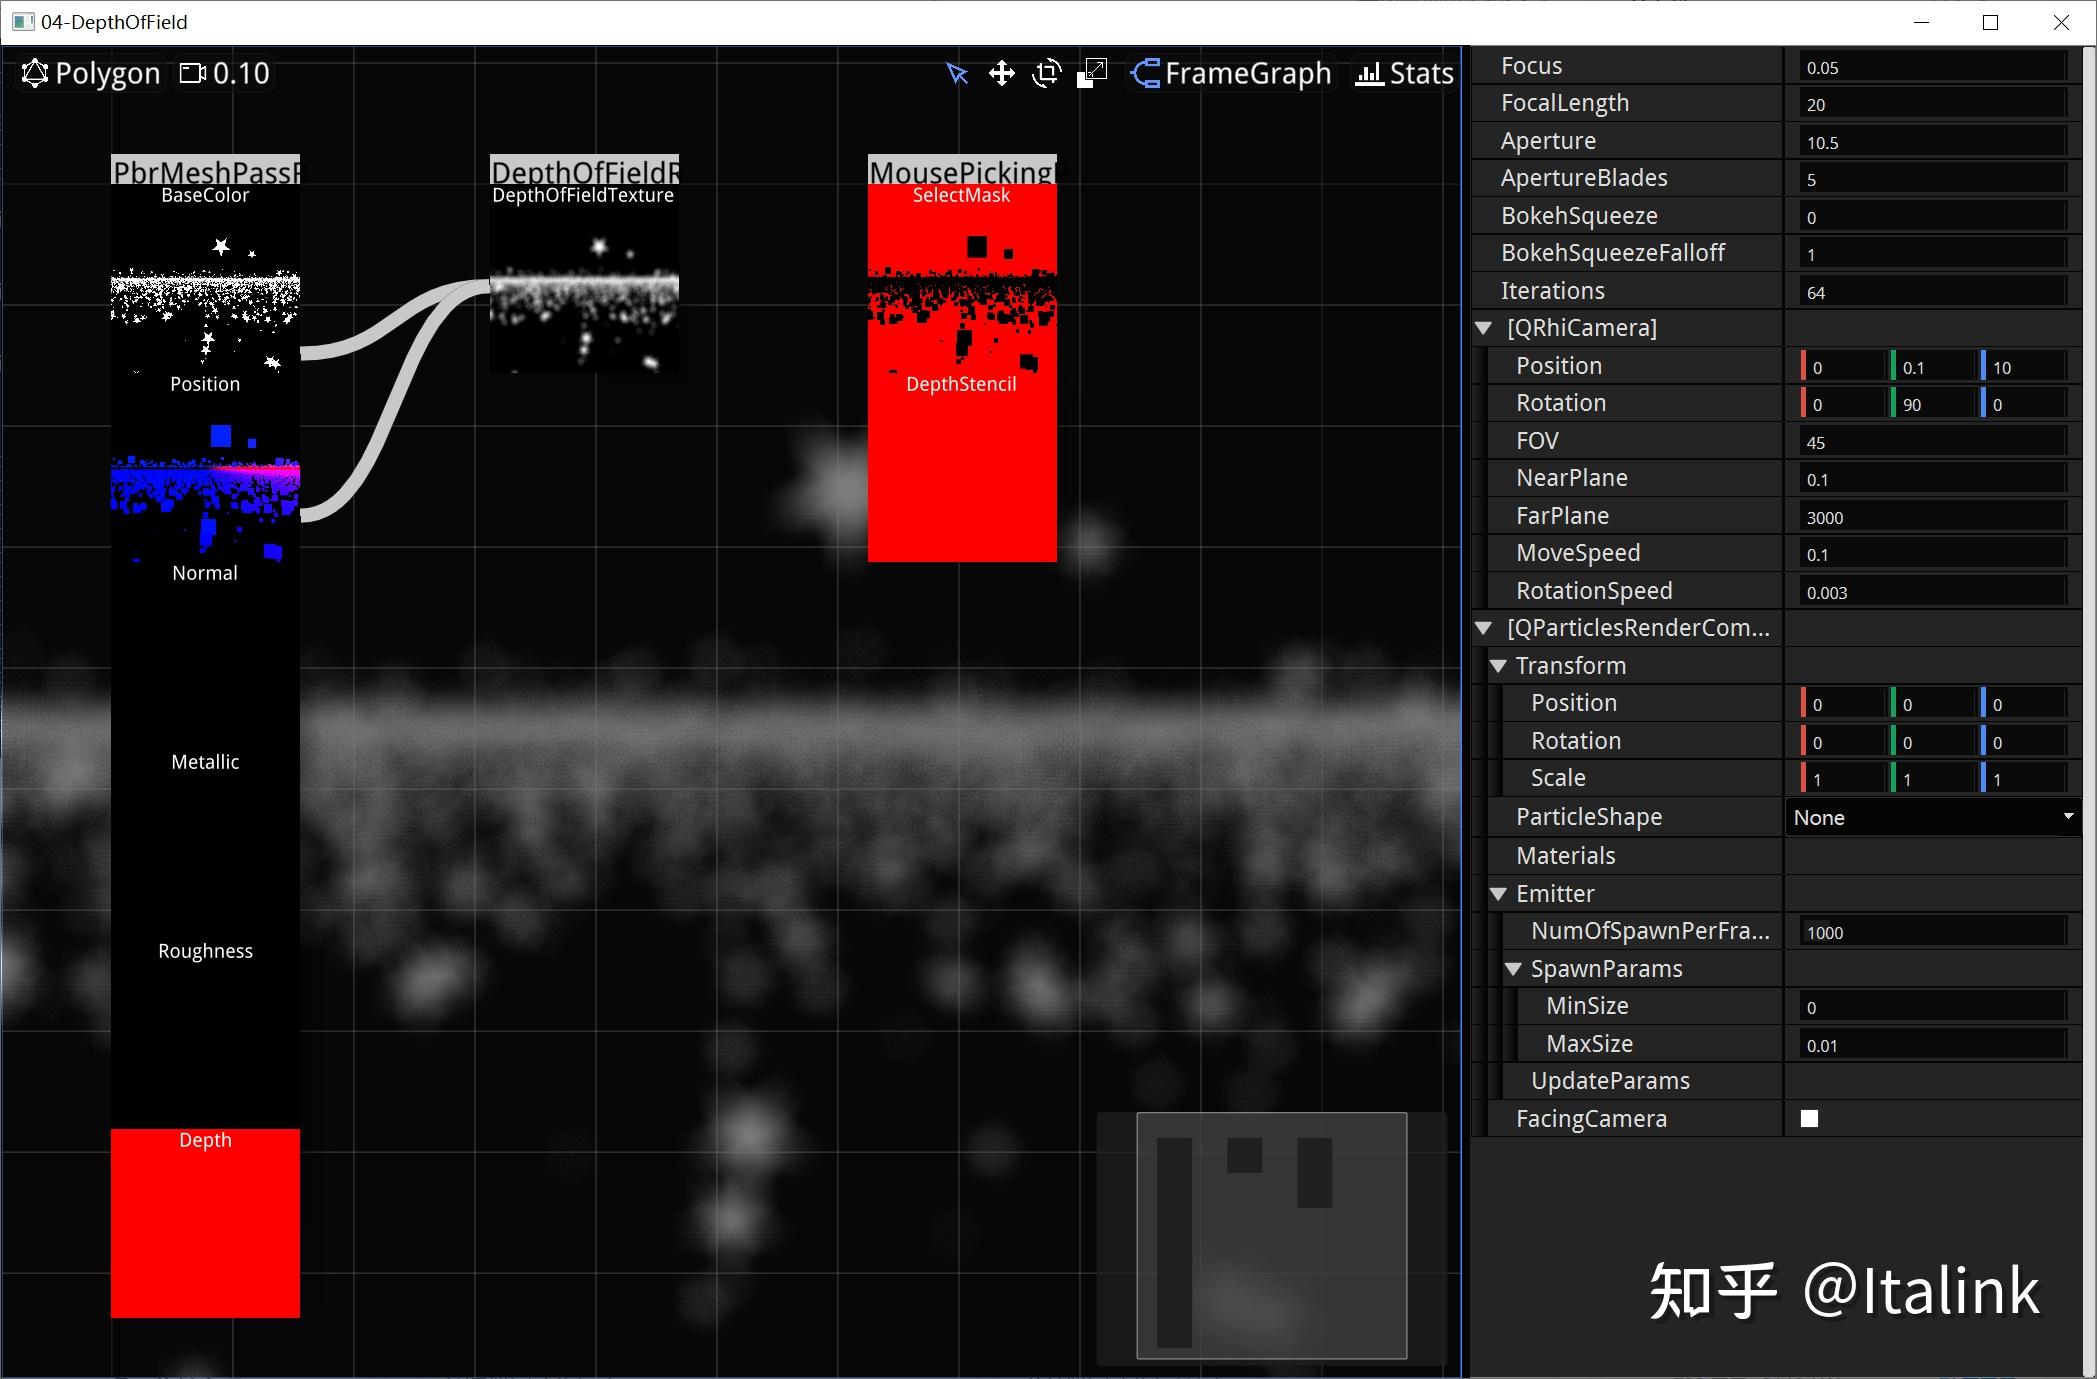Image resolution: width=2097 pixels, height=1379 pixels.
Task: Edit the BokehSqueeze value field
Action: coord(1933,217)
